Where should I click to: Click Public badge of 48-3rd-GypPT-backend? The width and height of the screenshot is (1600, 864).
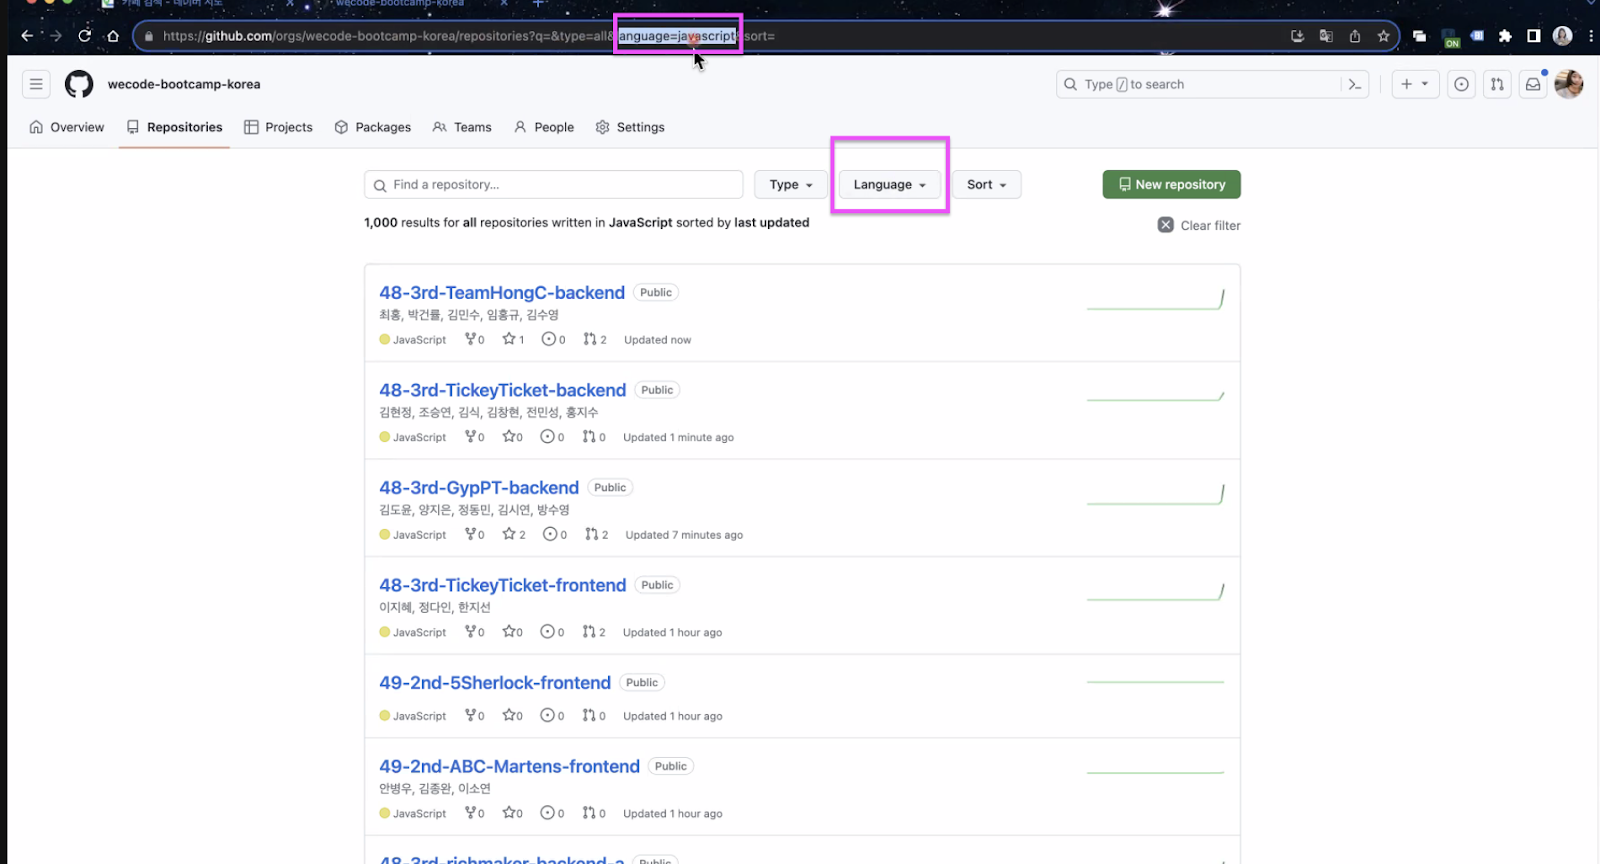pos(610,487)
